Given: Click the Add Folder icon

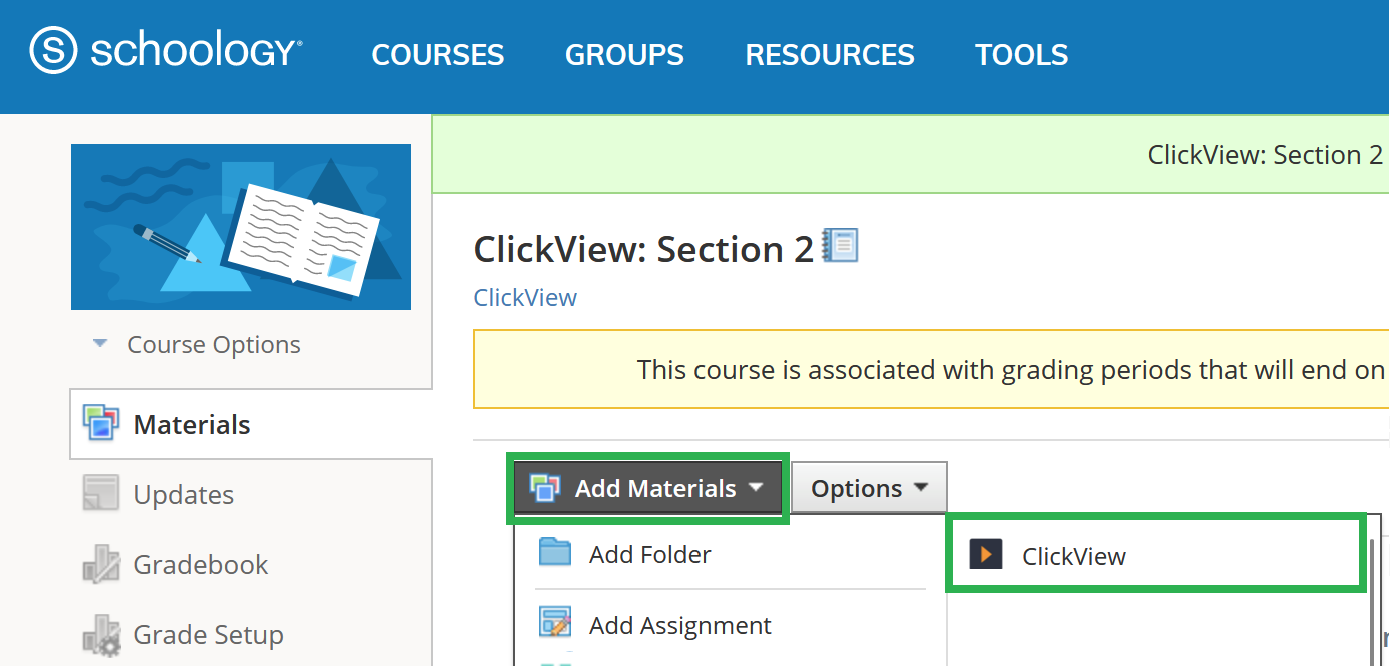Looking at the screenshot, I should pyautogui.click(x=554, y=553).
